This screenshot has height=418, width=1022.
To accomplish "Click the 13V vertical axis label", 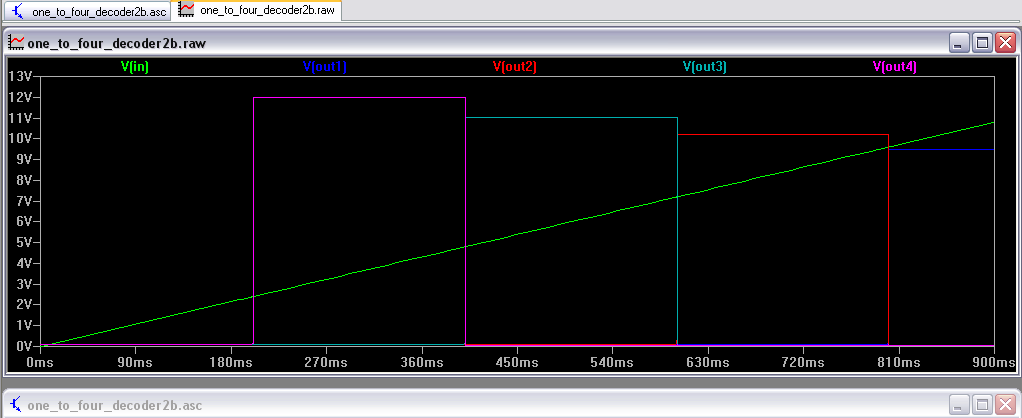I will pyautogui.click(x=20, y=76).
